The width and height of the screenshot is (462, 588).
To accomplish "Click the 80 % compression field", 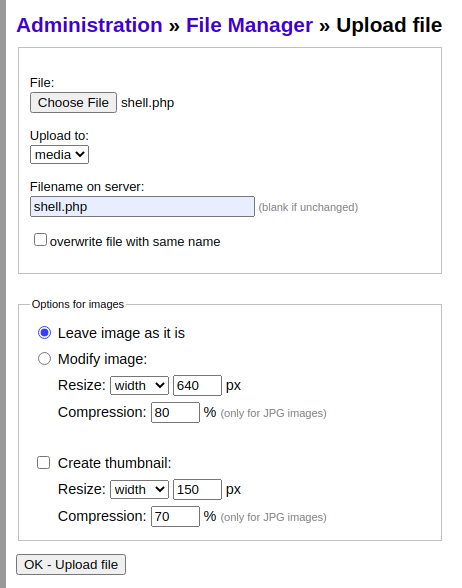I will (x=176, y=412).
